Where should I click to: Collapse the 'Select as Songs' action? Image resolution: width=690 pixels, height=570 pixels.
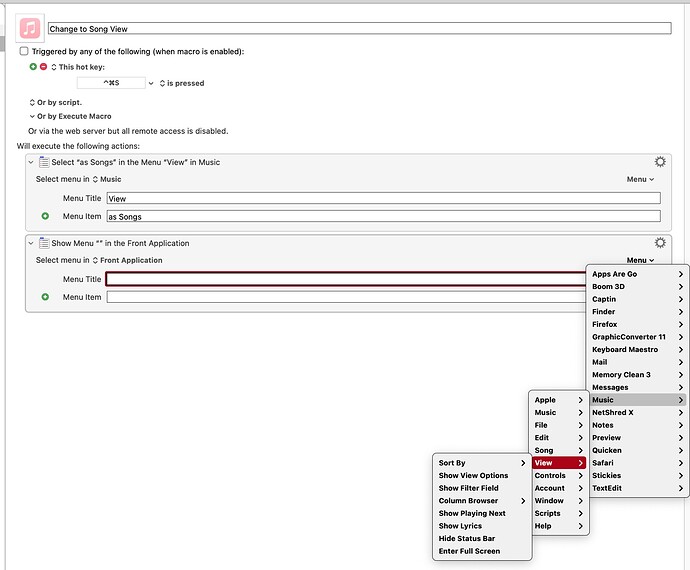pos(31,162)
